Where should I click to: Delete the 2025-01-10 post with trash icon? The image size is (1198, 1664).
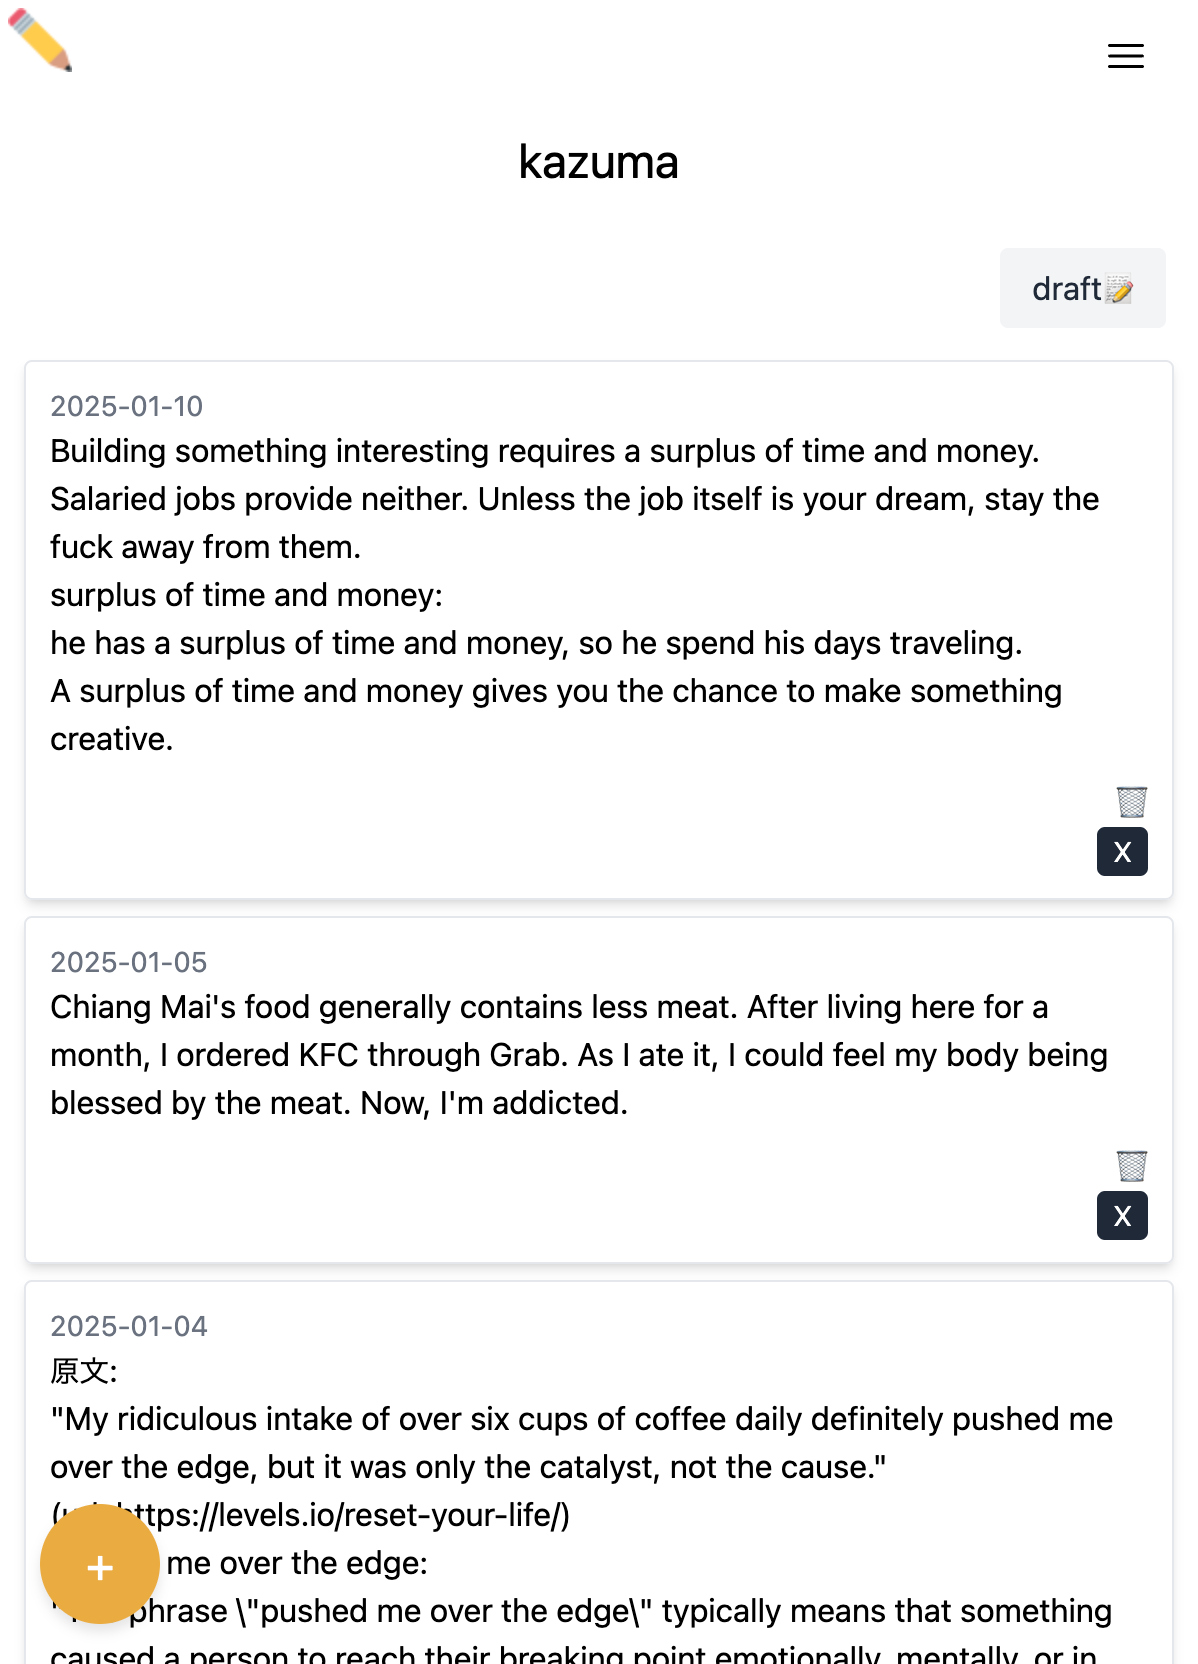tap(1131, 801)
